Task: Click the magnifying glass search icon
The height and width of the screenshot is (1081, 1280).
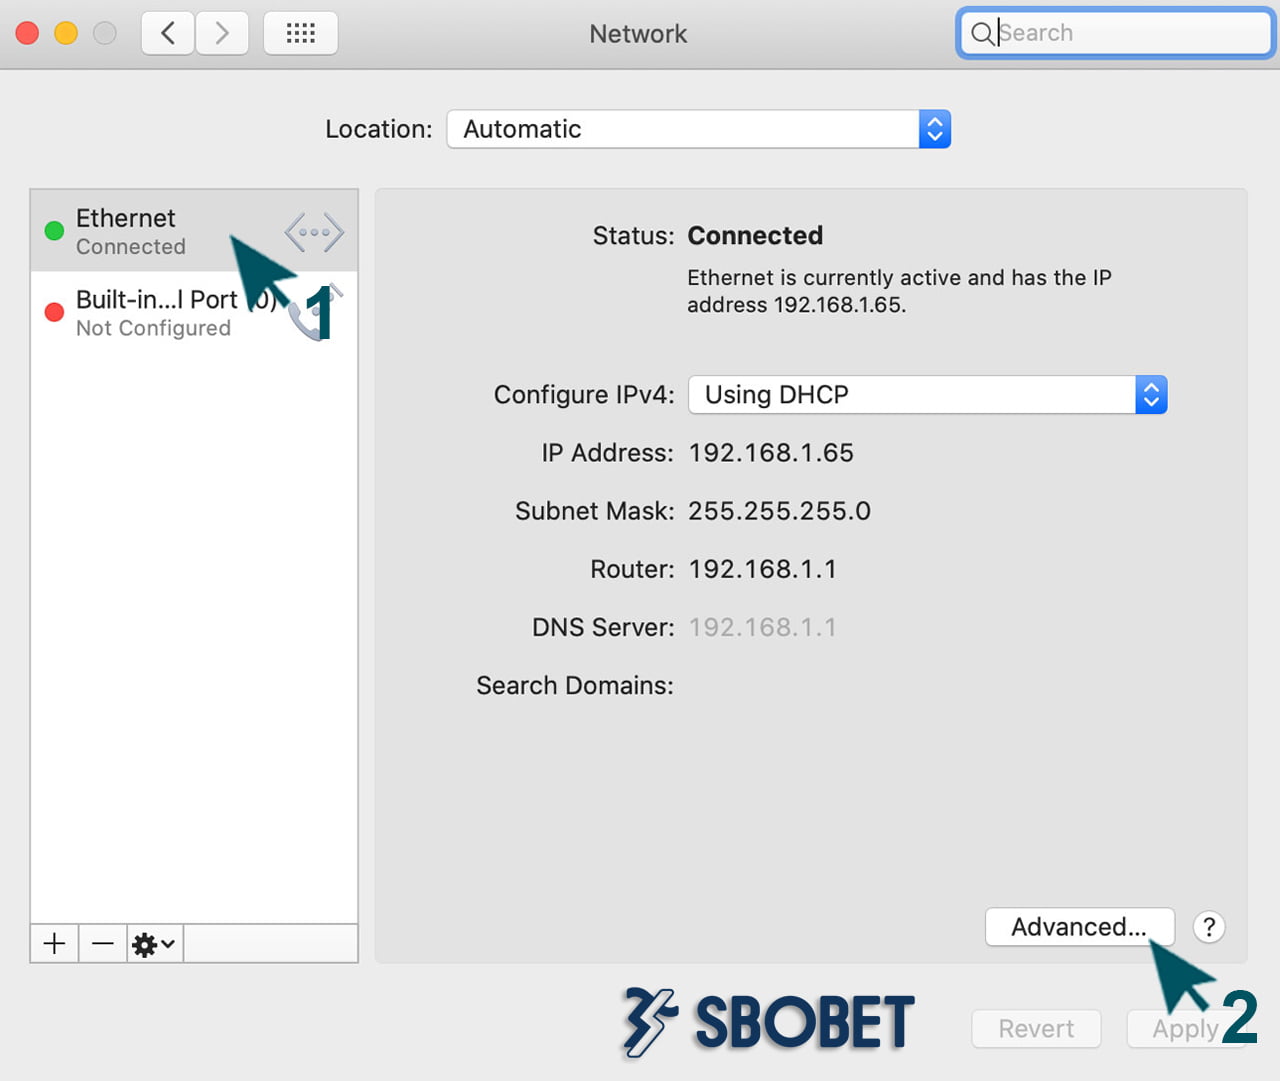Action: [x=982, y=34]
